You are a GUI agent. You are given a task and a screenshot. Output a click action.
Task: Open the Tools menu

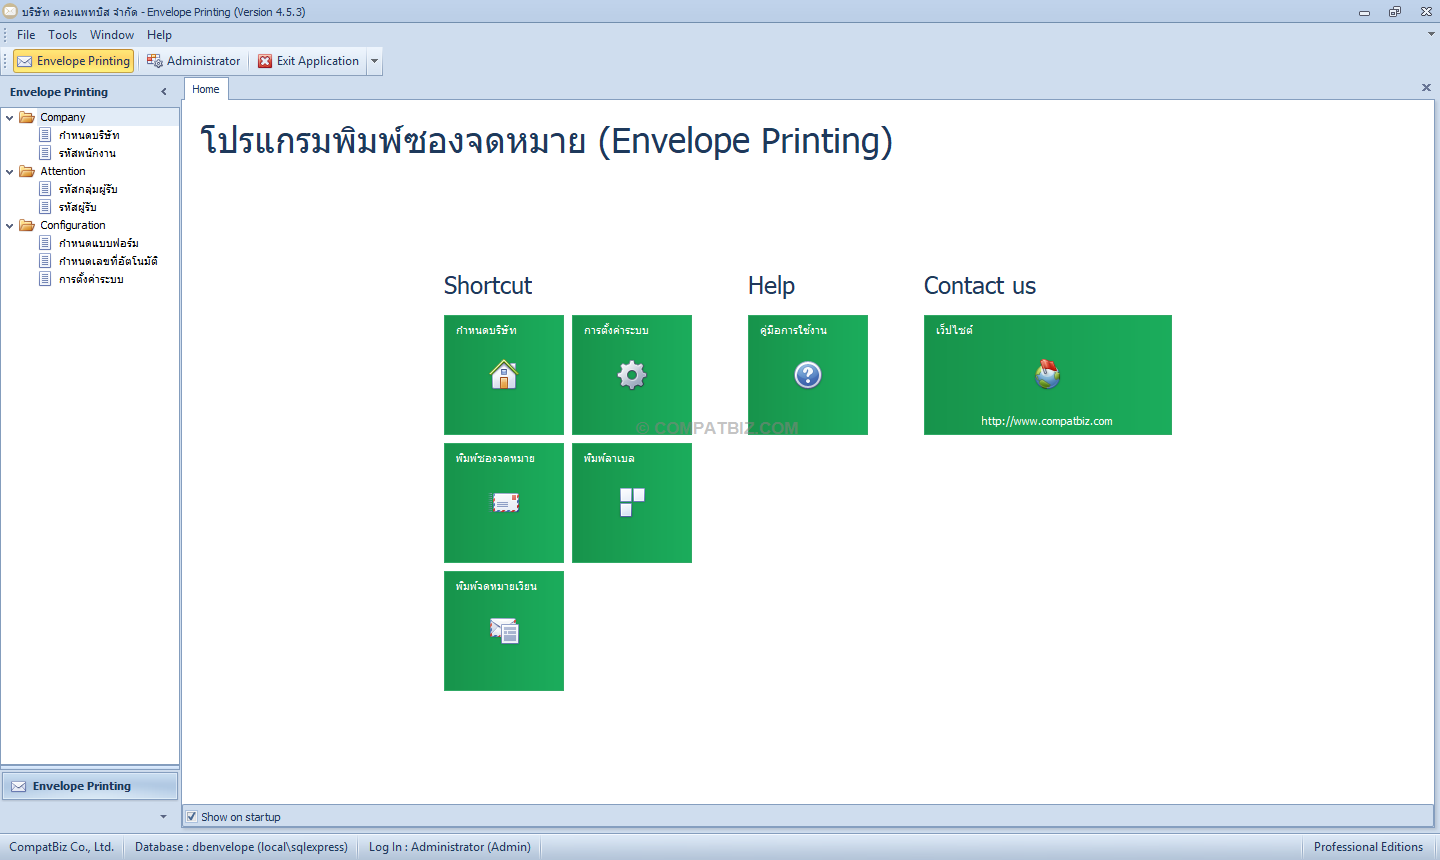[x=62, y=35]
